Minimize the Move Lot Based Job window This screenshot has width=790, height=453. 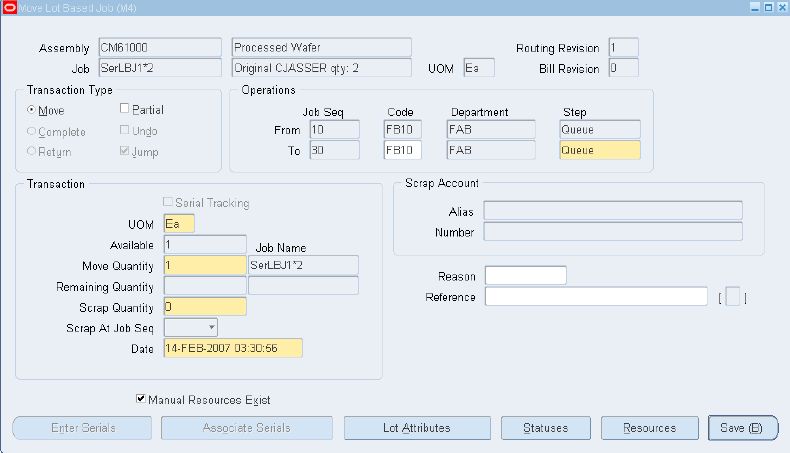(x=755, y=7)
